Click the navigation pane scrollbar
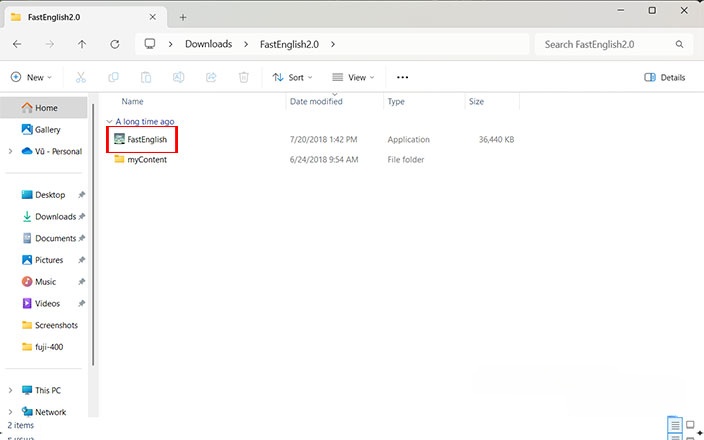704x440 pixels. coord(93,234)
